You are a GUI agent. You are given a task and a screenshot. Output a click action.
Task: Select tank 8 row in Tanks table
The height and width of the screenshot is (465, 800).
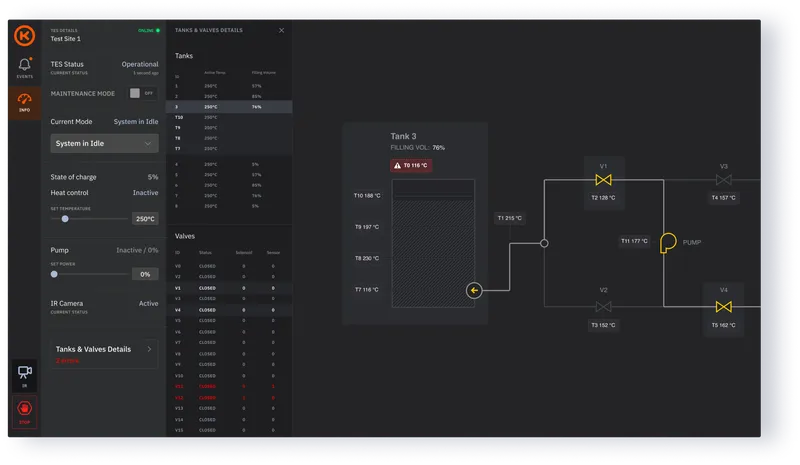point(229,206)
